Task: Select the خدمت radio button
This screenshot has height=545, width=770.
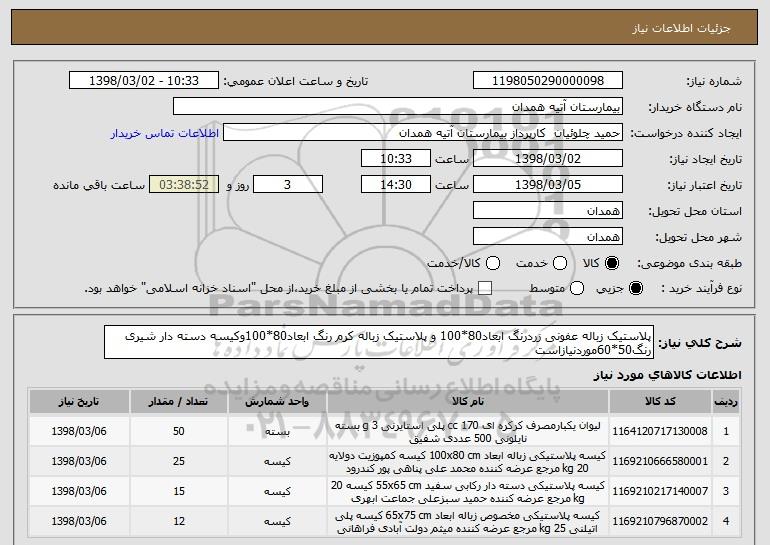Action: tap(560, 263)
